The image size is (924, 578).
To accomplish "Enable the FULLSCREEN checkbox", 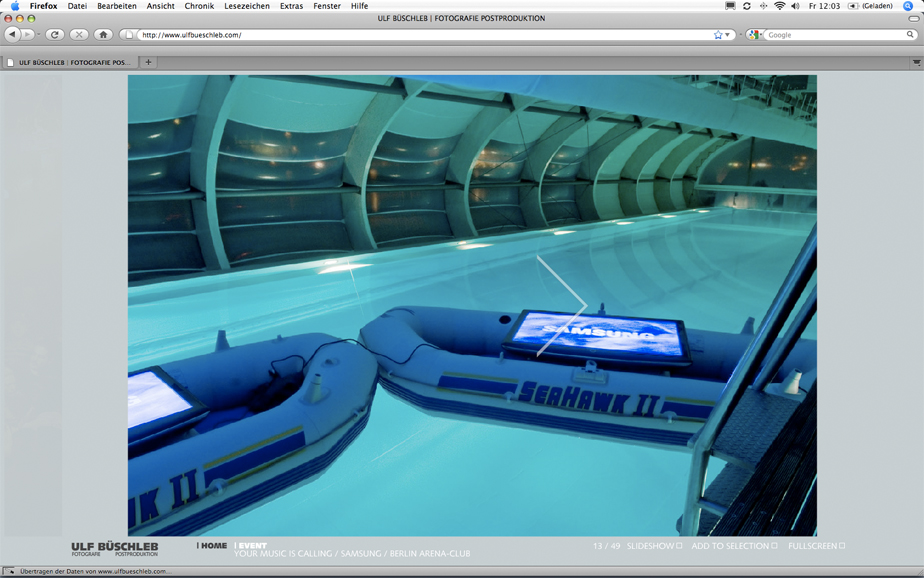I will click(x=842, y=546).
